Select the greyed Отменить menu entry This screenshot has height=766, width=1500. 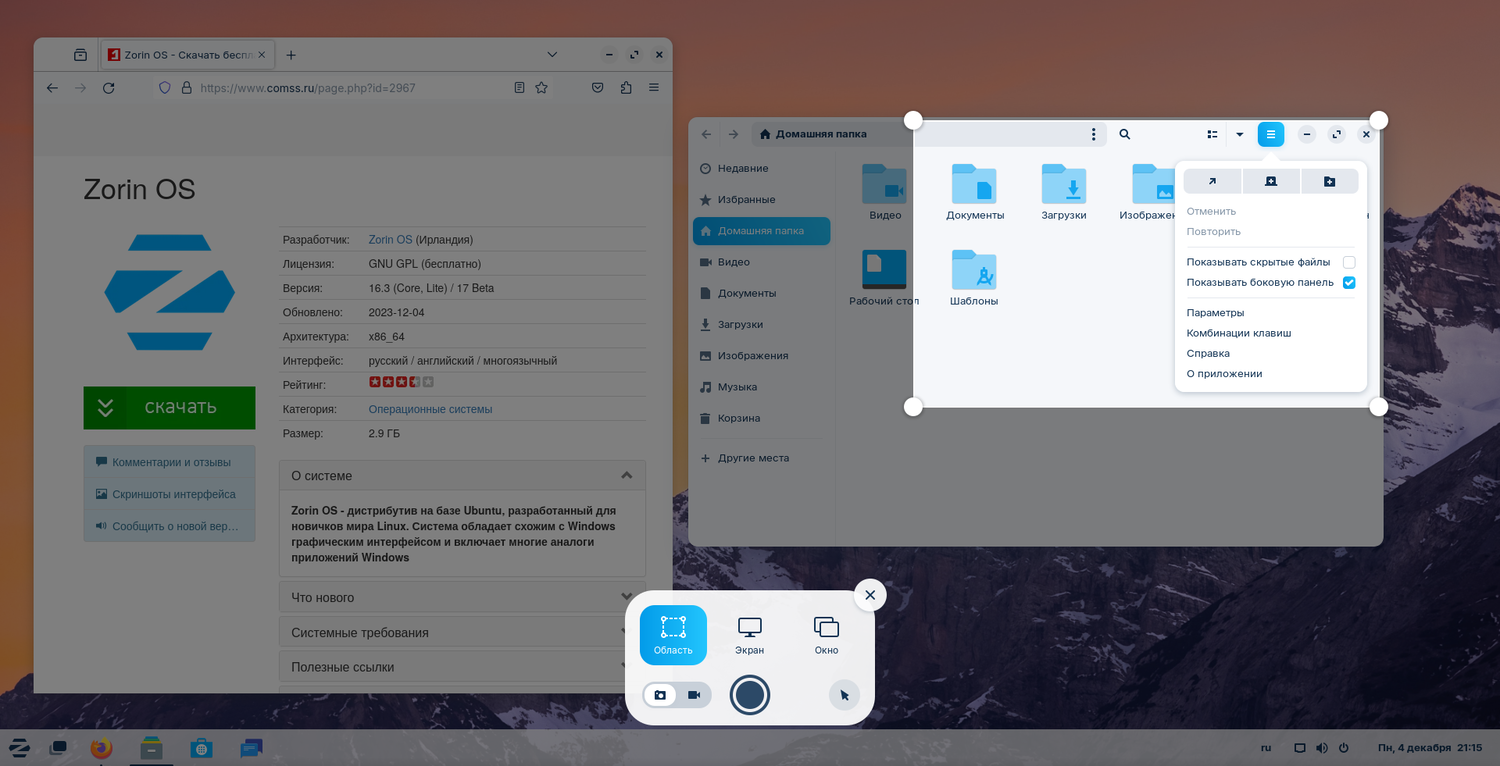pos(1211,211)
